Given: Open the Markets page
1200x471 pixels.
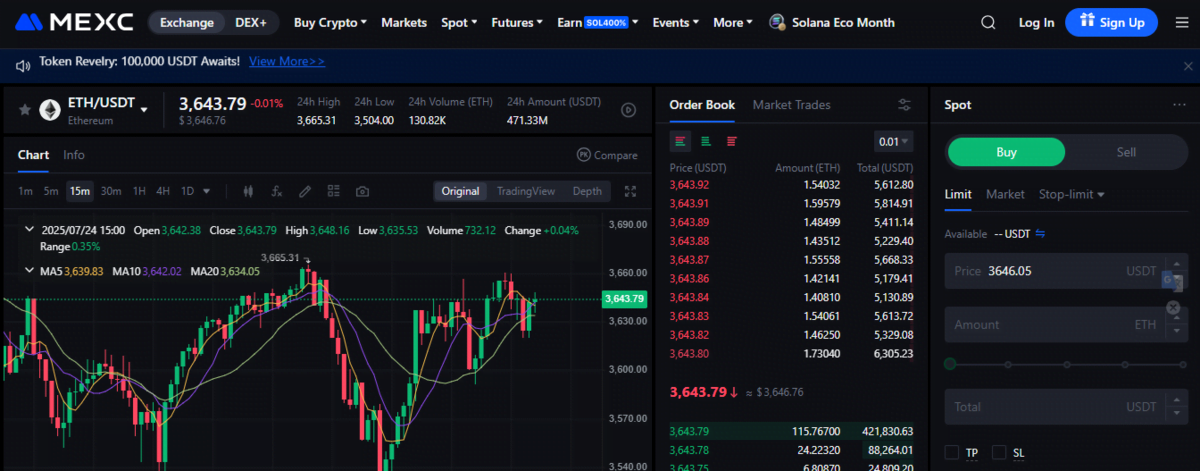Looking at the screenshot, I should pos(404,22).
